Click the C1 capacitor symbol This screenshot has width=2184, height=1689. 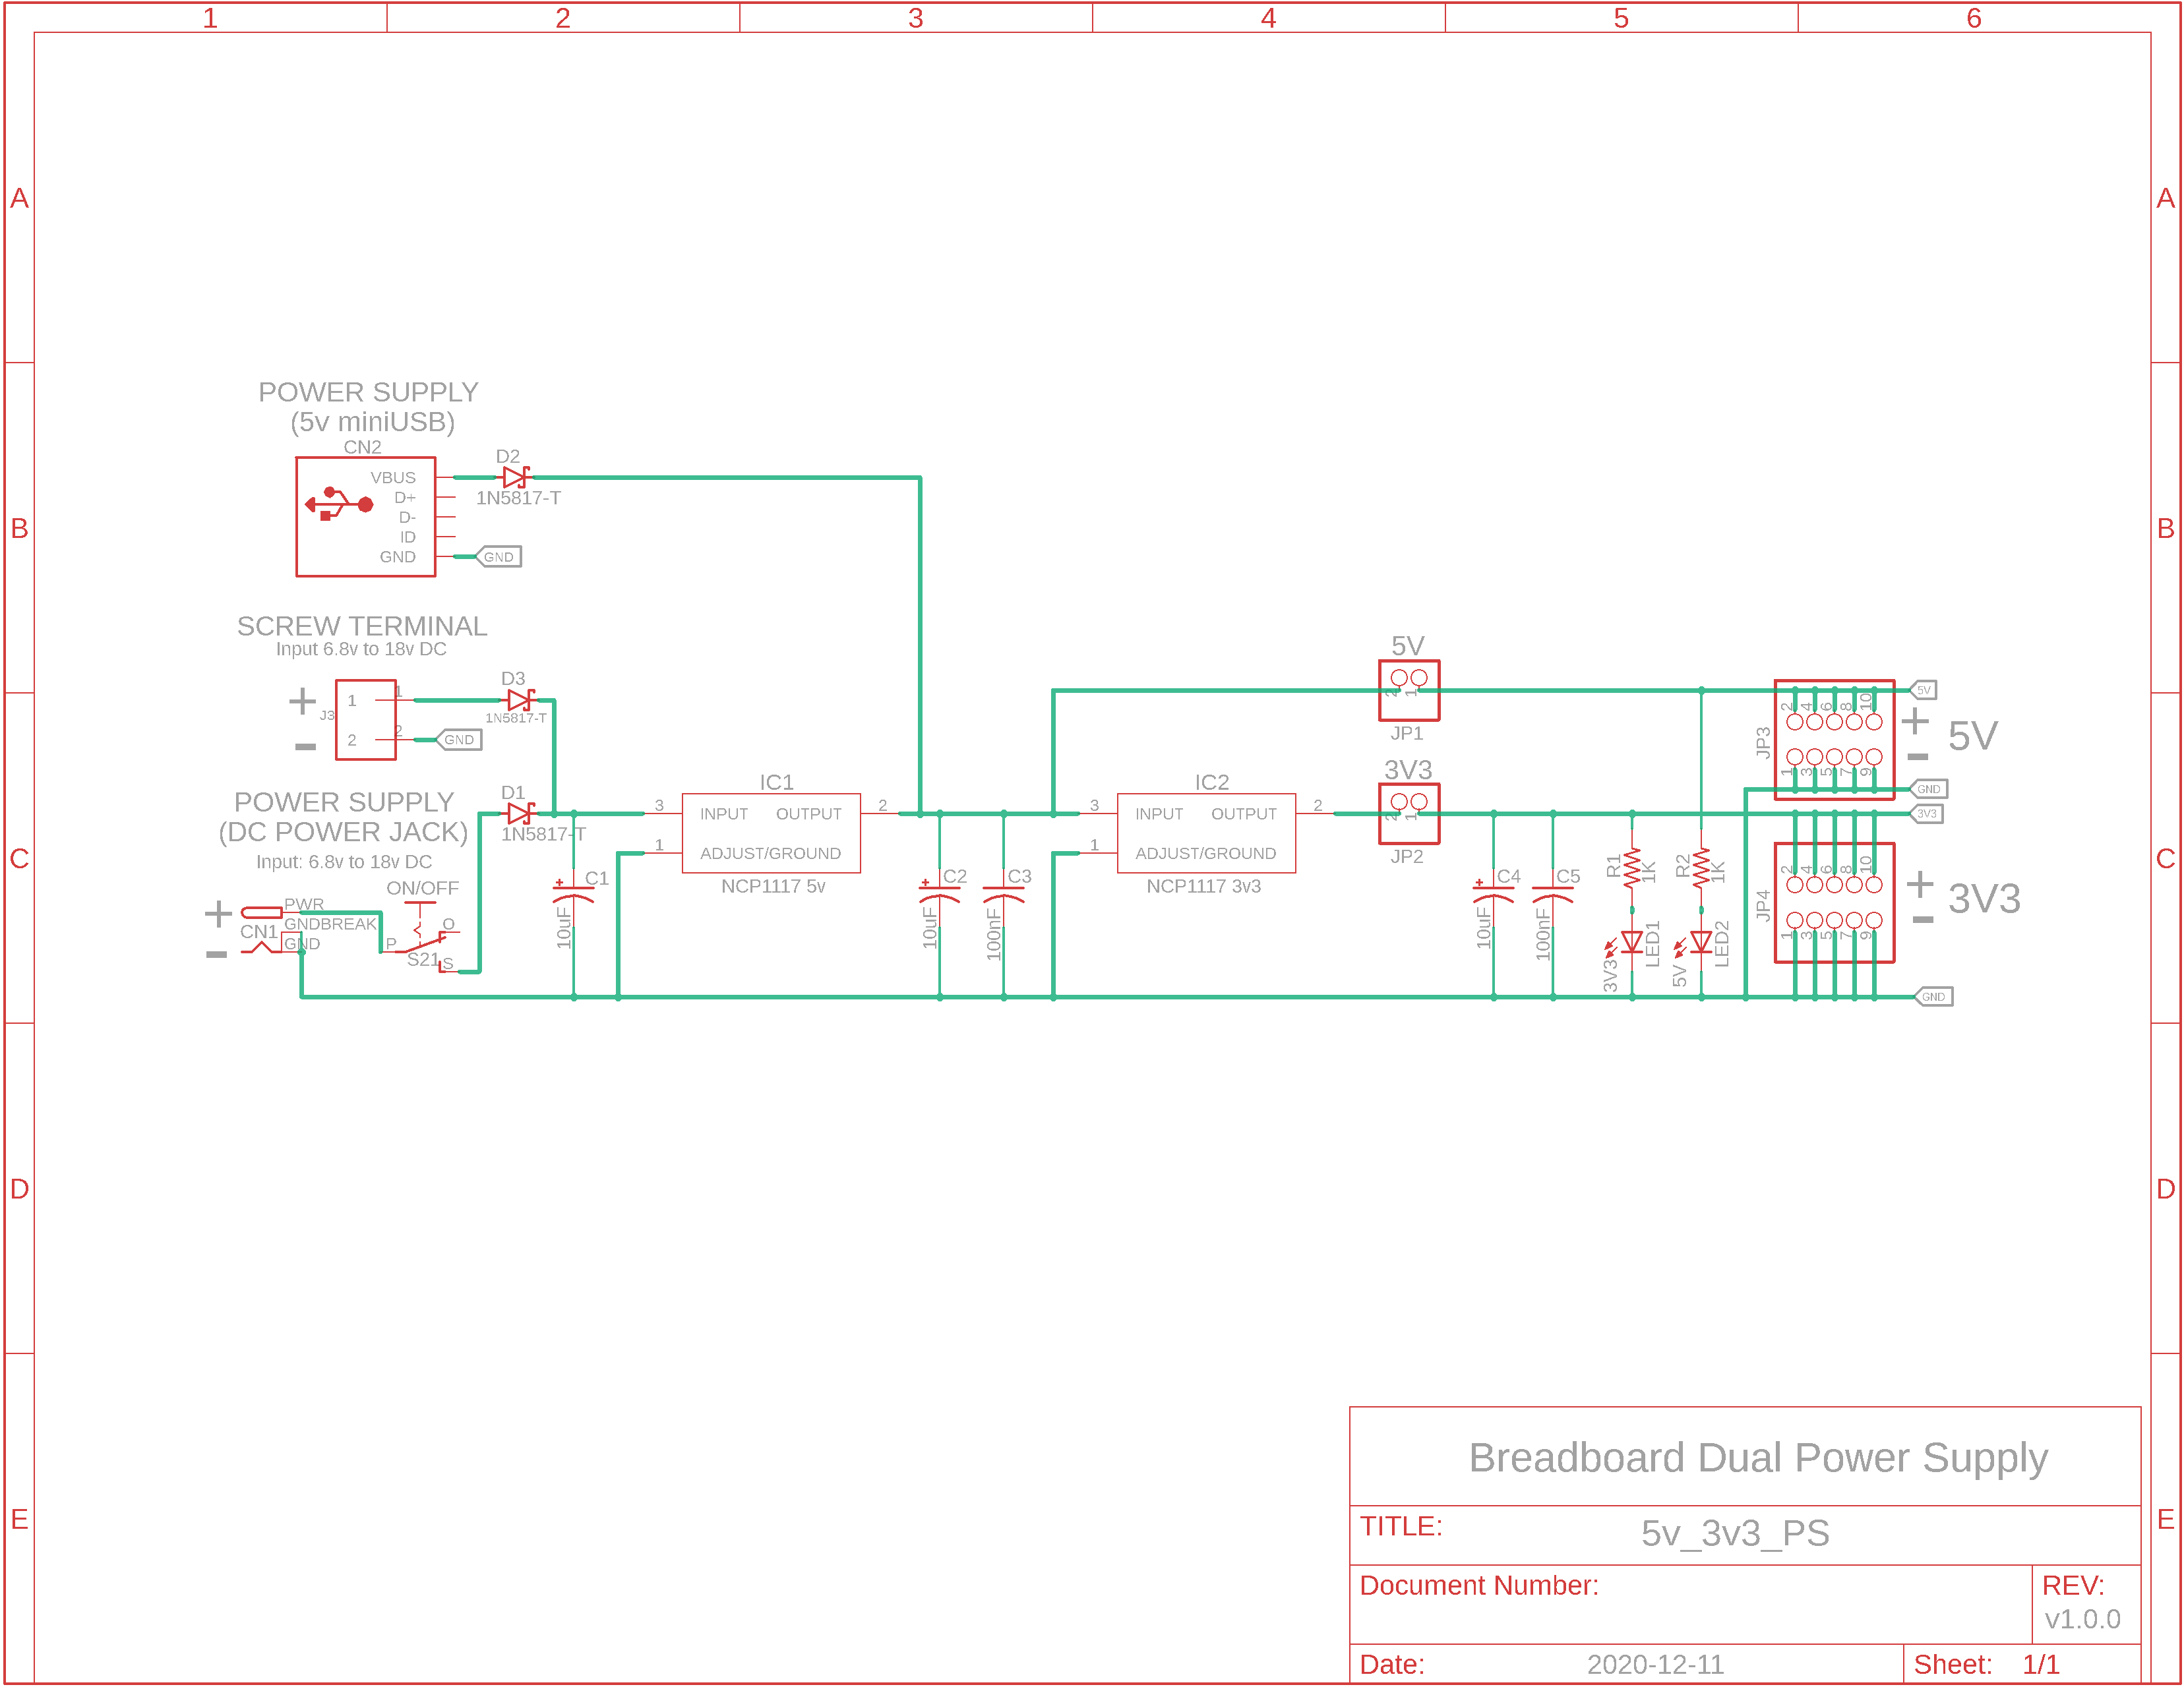tap(574, 894)
